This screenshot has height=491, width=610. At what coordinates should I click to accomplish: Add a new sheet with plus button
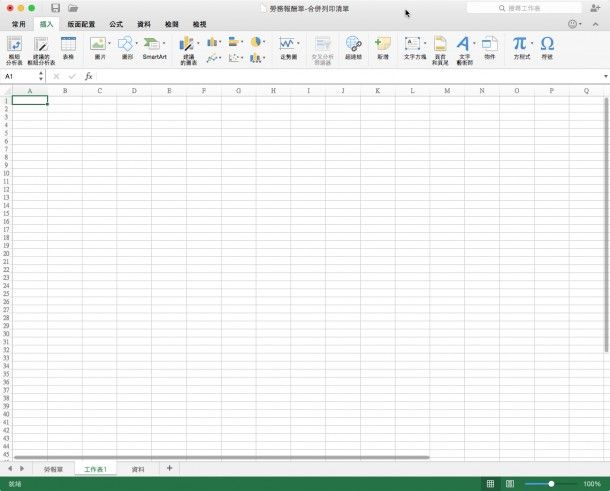(169, 468)
